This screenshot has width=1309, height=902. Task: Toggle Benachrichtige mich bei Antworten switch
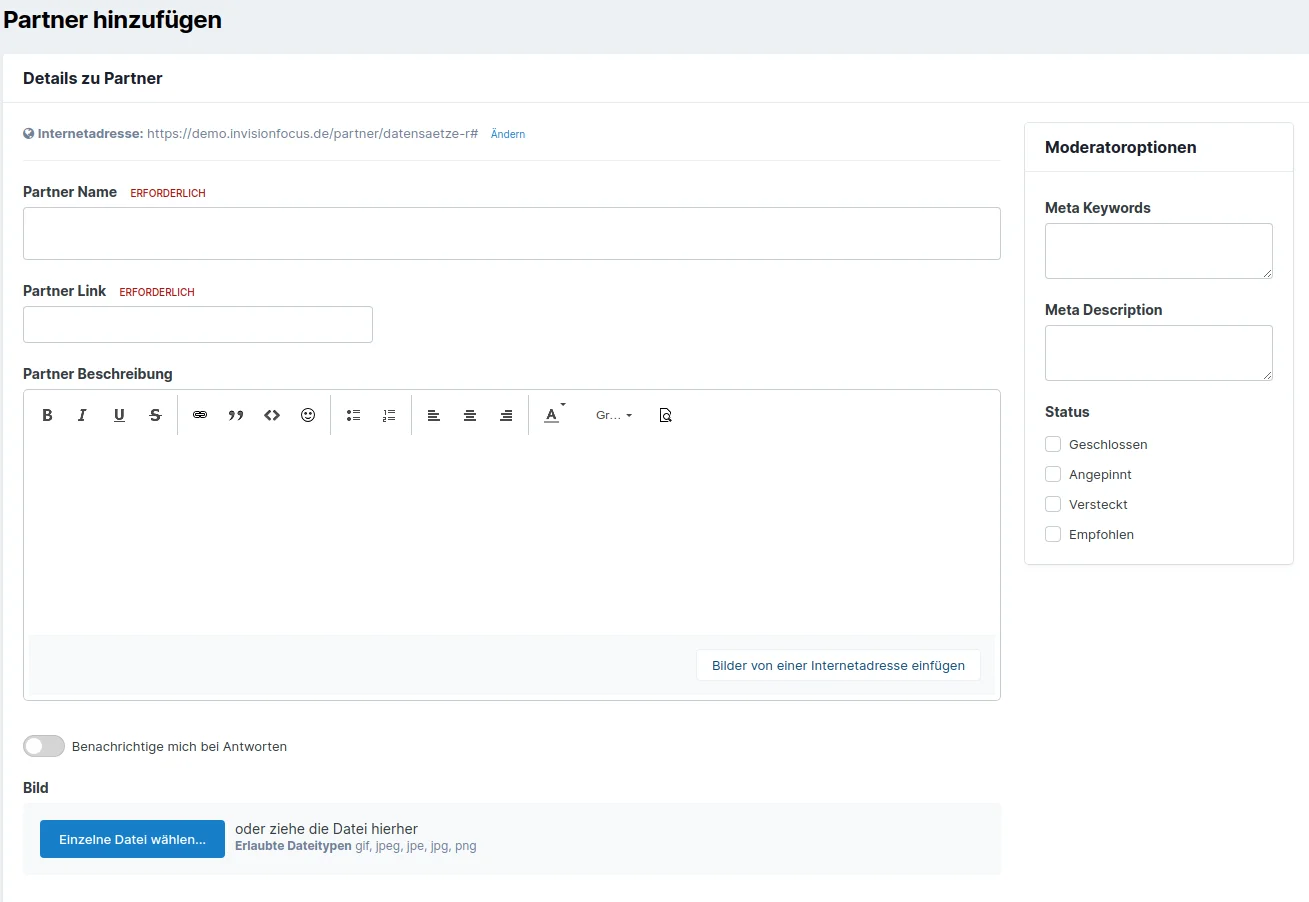point(44,746)
